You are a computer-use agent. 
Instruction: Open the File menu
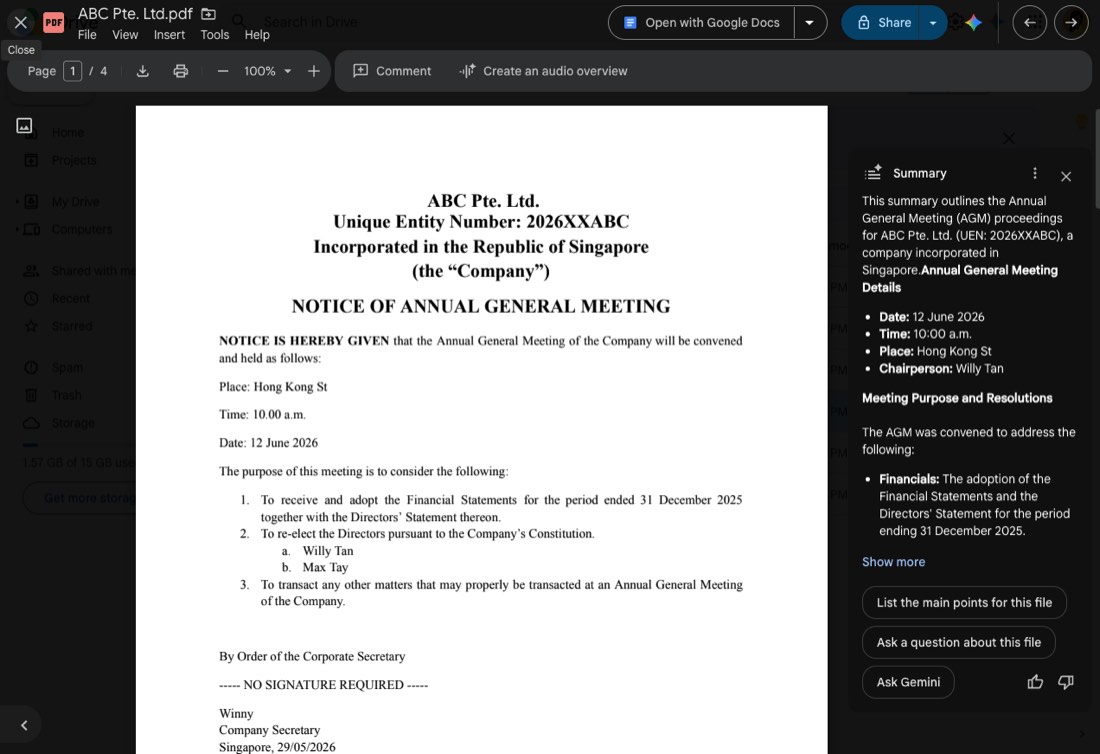pos(87,34)
